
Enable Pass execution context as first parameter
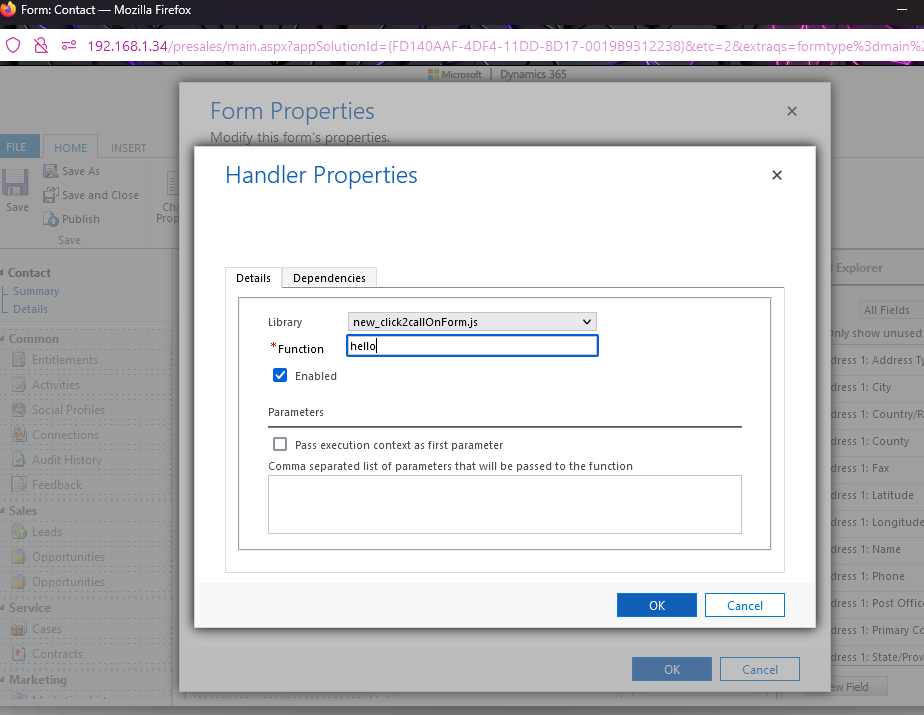[280, 445]
